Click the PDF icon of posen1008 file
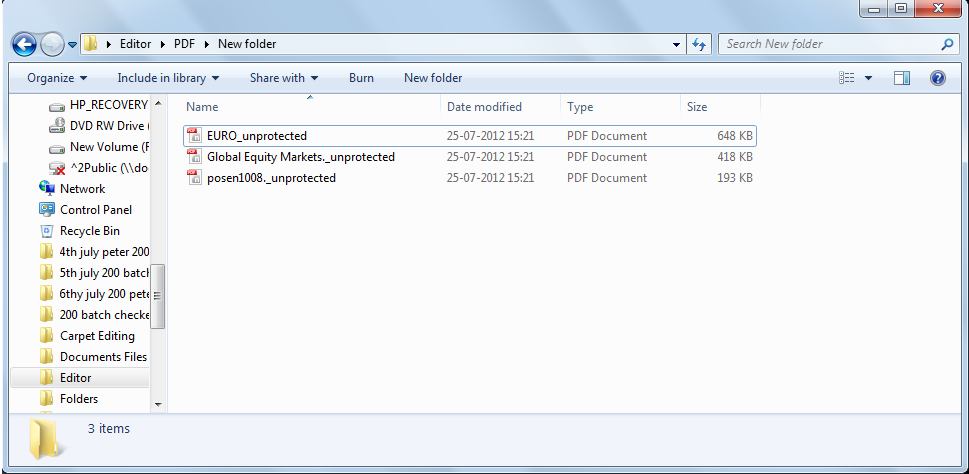 [195, 177]
